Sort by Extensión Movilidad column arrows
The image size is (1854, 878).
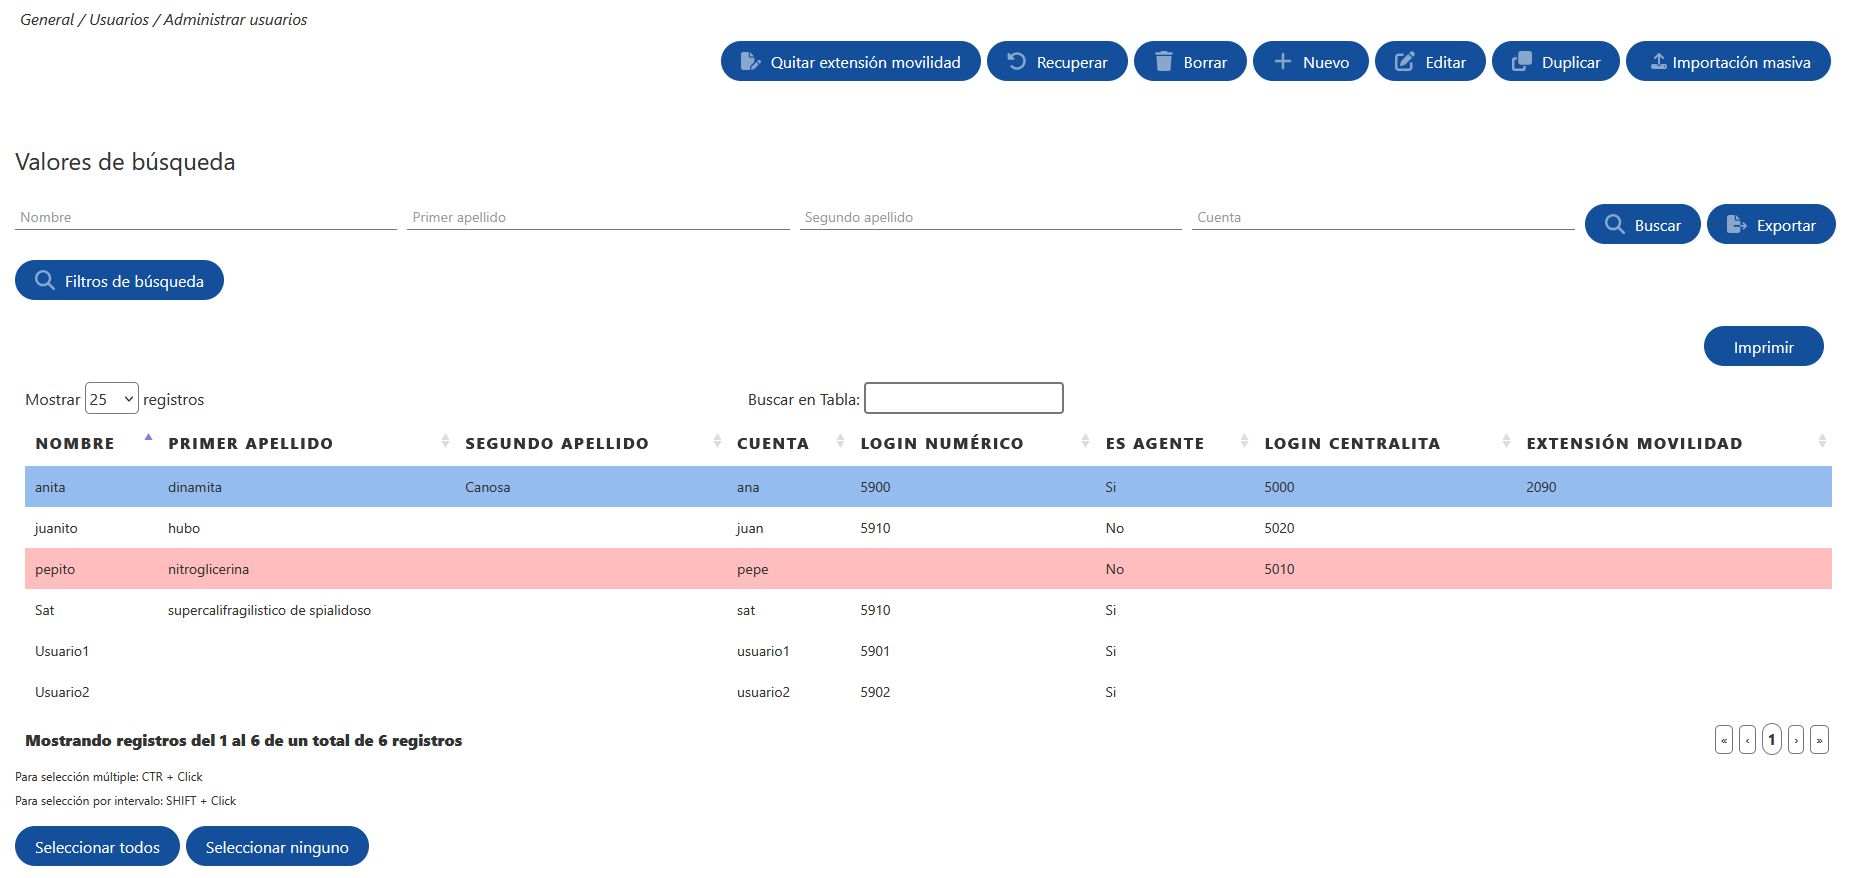pos(1822,442)
